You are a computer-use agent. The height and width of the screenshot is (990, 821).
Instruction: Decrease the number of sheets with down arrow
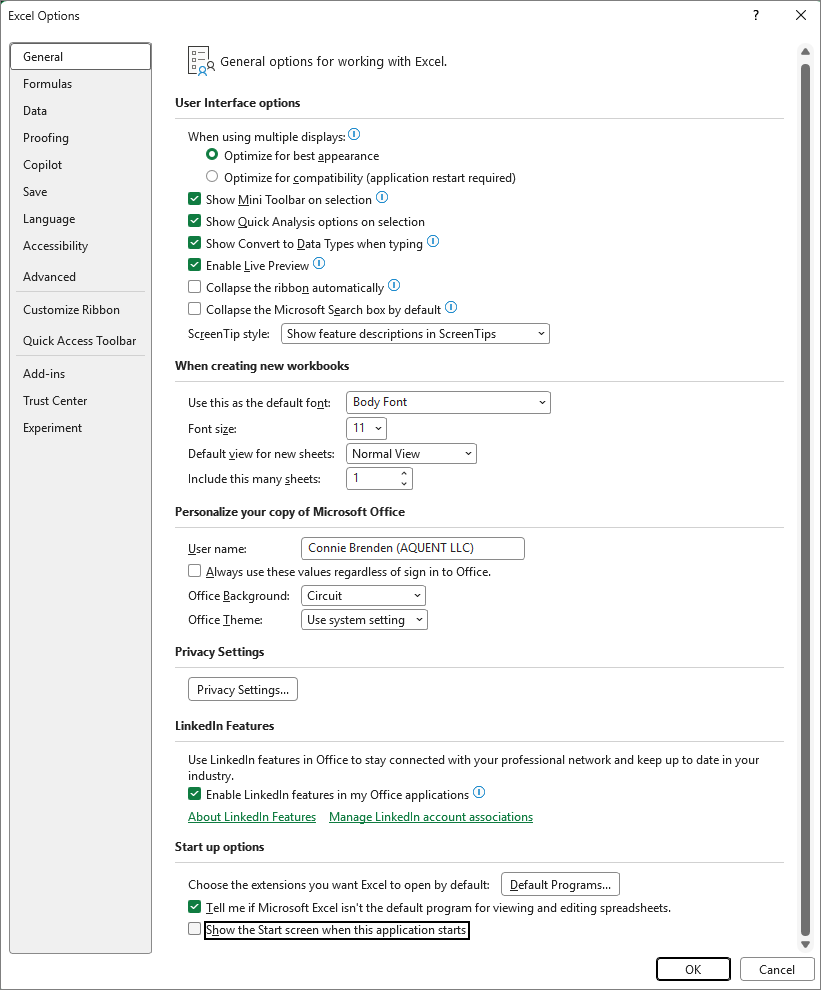(x=404, y=484)
